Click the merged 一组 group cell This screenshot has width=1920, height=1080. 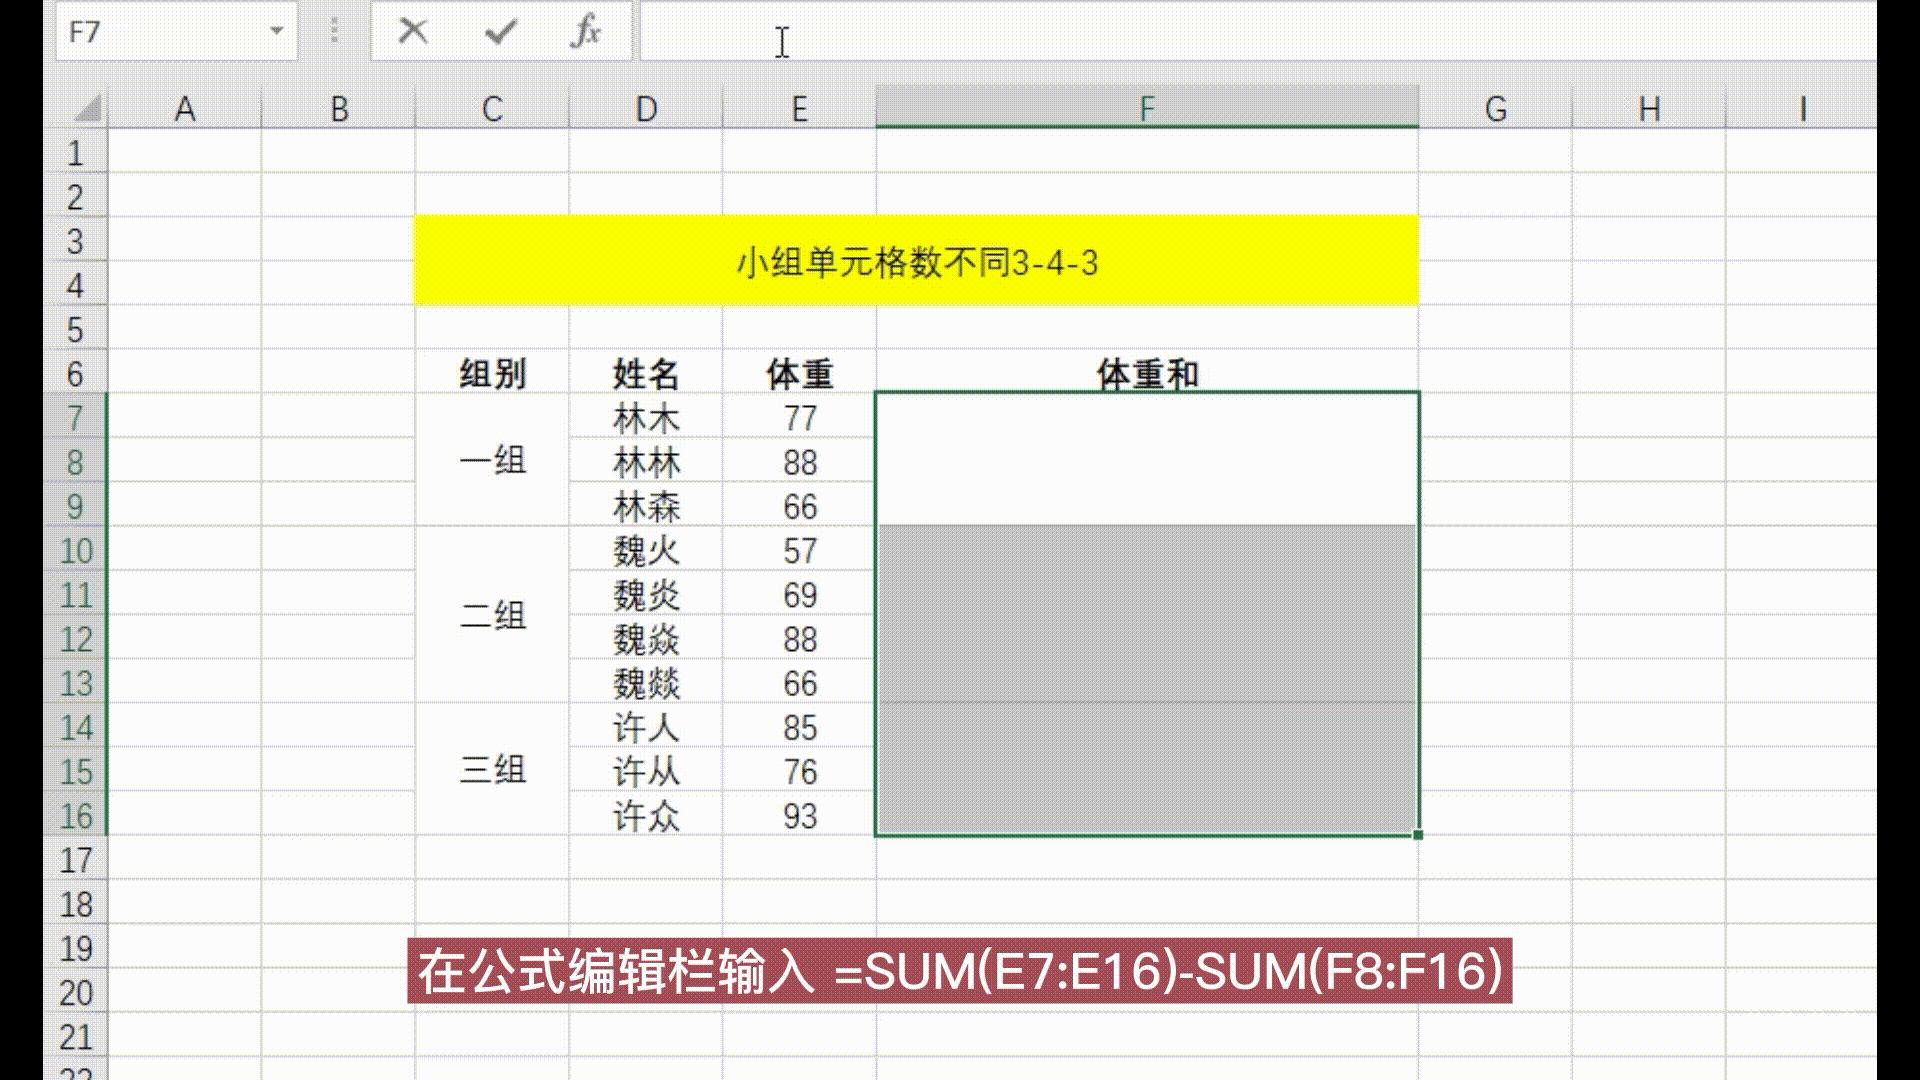pyautogui.click(x=490, y=462)
